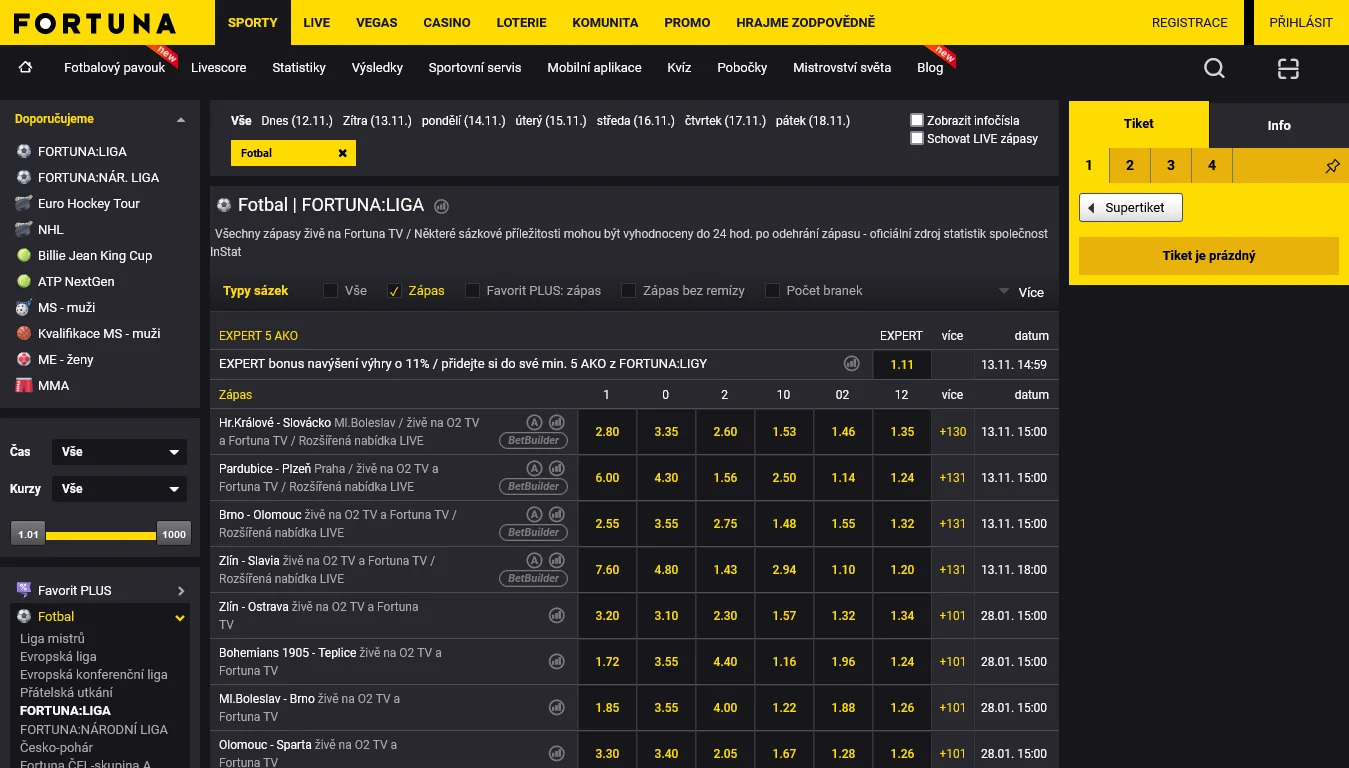Click the home icon in navigation bar
This screenshot has height=768, width=1349.
pyautogui.click(x=26, y=68)
